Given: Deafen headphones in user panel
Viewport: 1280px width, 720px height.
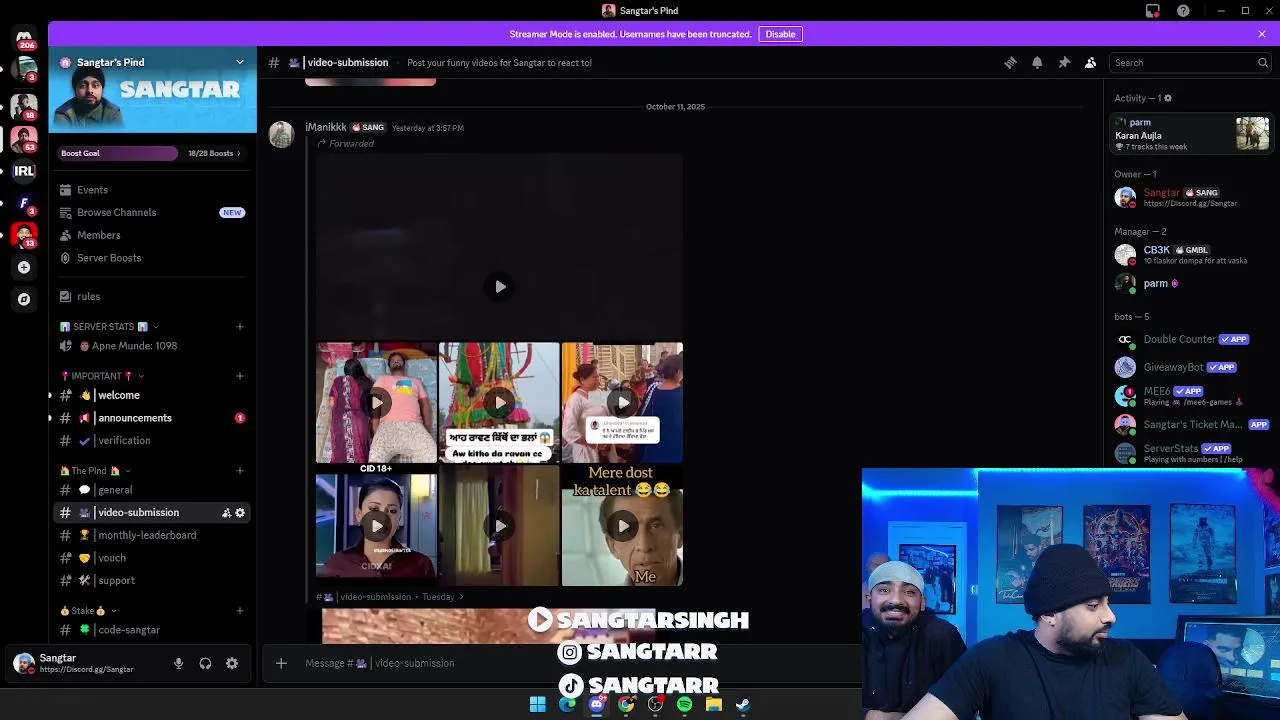Looking at the screenshot, I should coord(205,663).
